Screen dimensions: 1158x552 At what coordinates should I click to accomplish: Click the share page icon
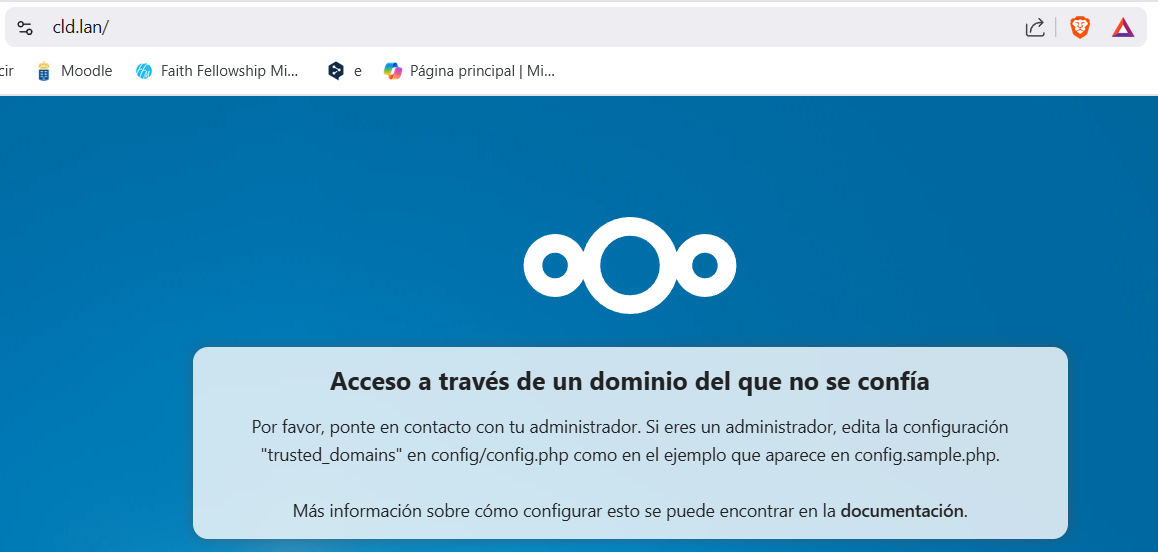click(1035, 28)
